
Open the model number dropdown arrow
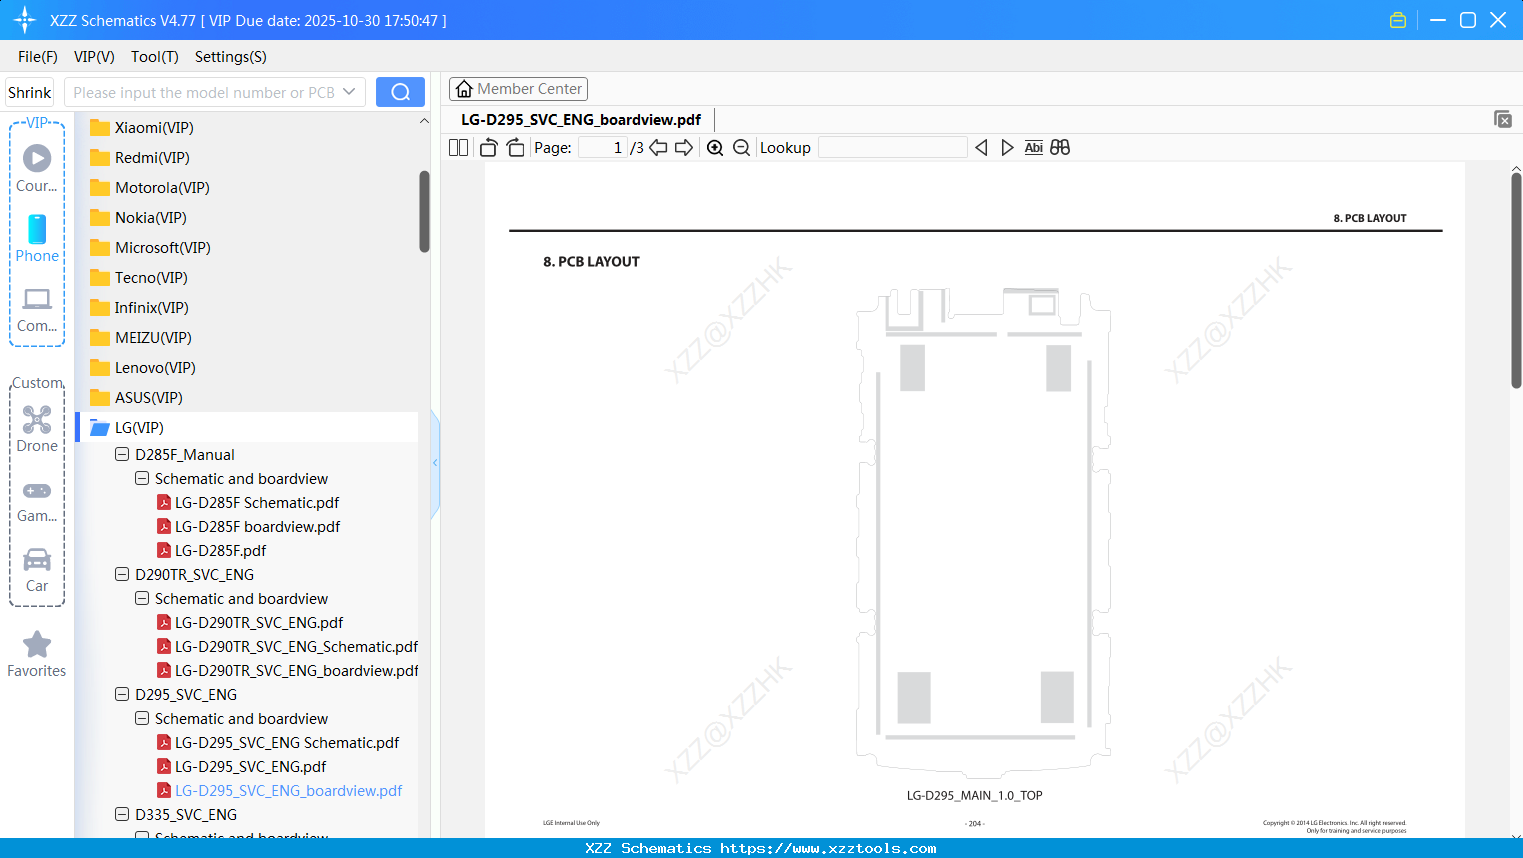pos(349,92)
